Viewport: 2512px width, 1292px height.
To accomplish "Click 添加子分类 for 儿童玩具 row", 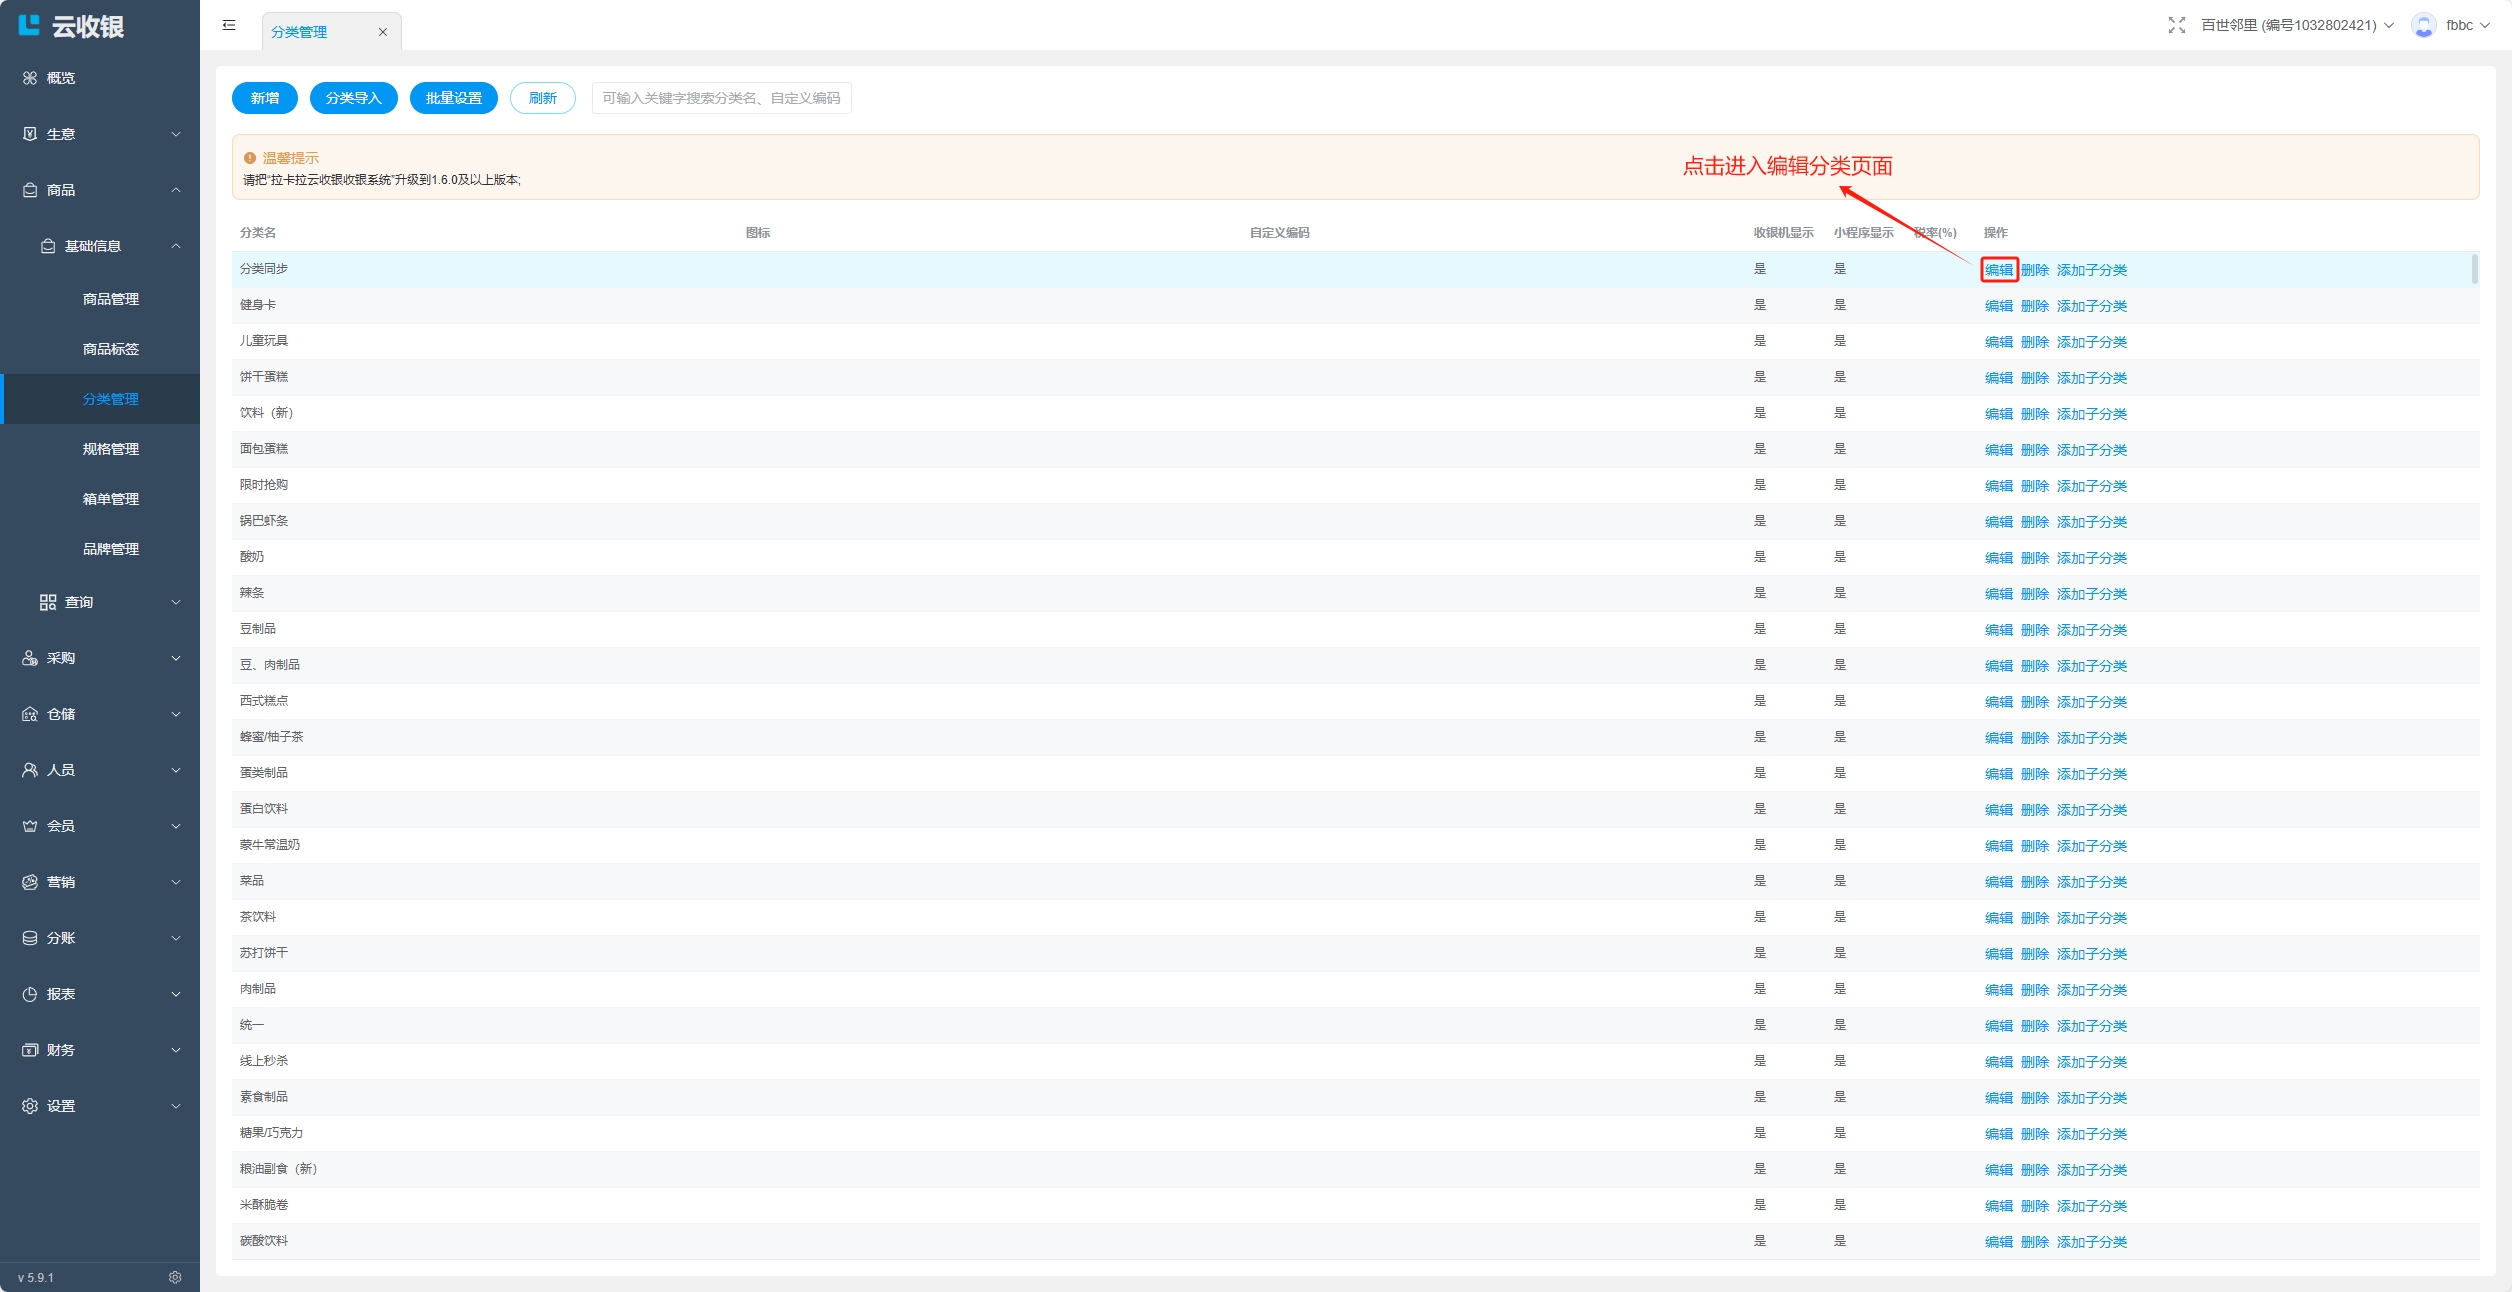I will tap(2091, 342).
